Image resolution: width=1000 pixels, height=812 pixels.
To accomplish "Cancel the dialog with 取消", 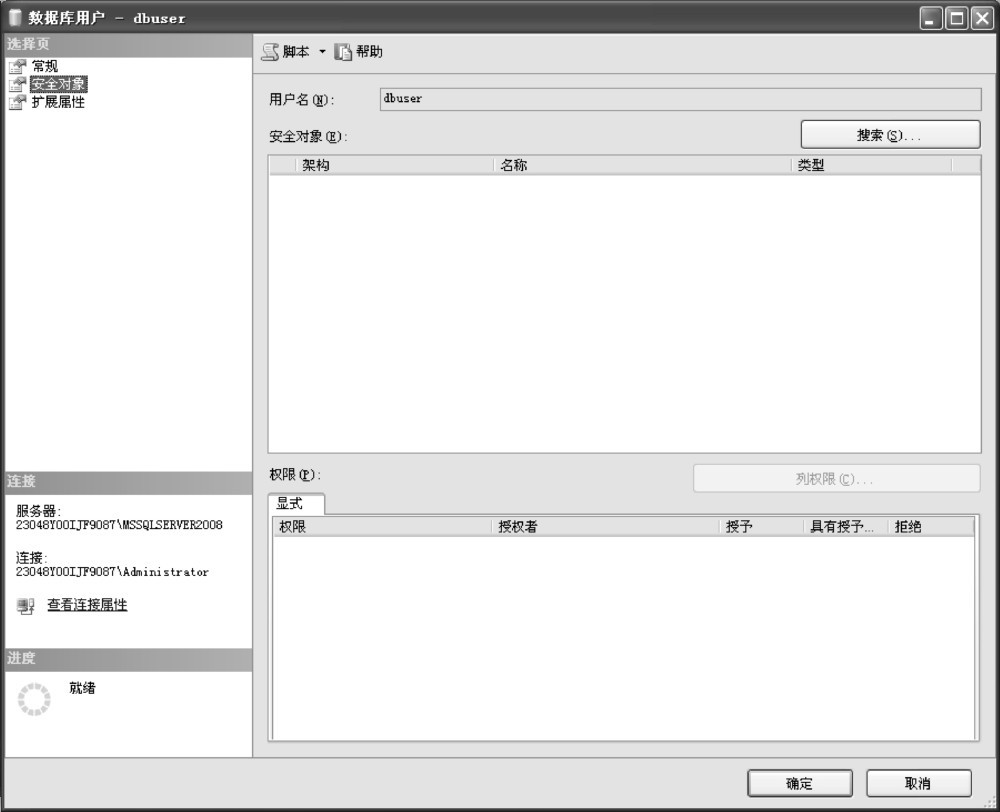I will (918, 784).
